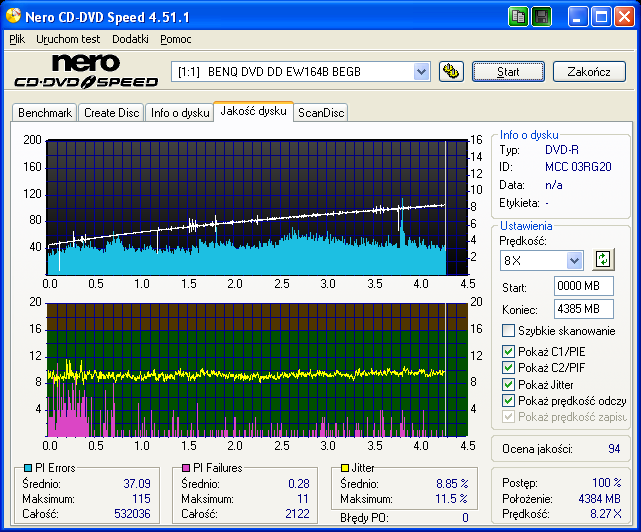
Task: Click the disc ID MCC 03RG20
Action: coord(578,167)
